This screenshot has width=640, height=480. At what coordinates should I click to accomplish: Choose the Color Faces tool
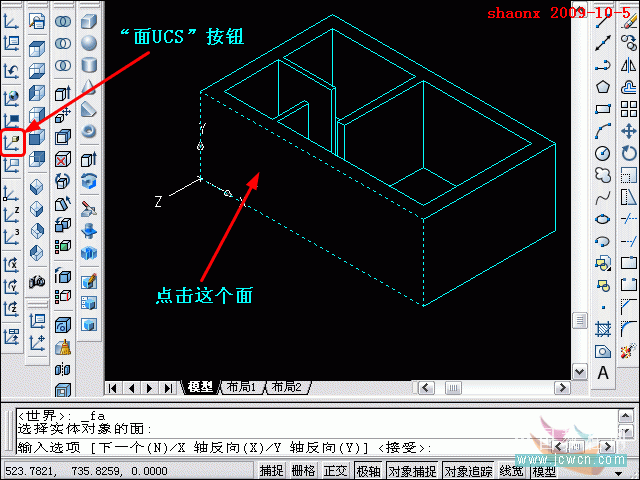(x=63, y=246)
